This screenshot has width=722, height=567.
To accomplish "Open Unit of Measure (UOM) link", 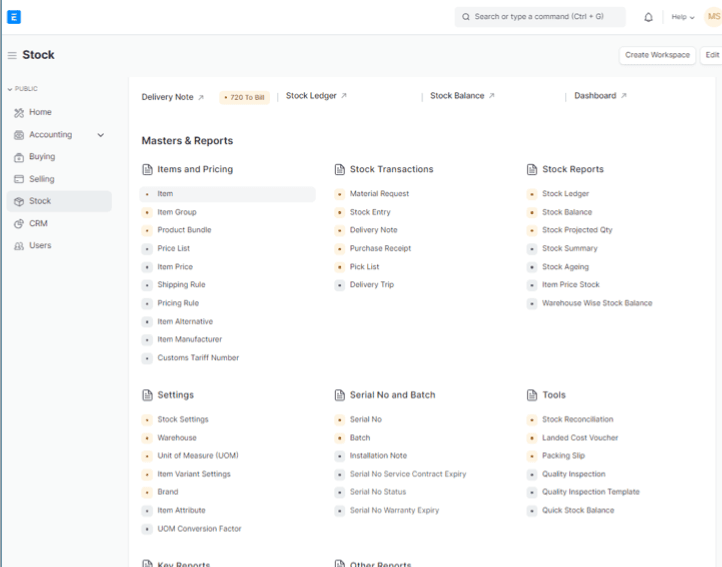I will [x=198, y=456].
